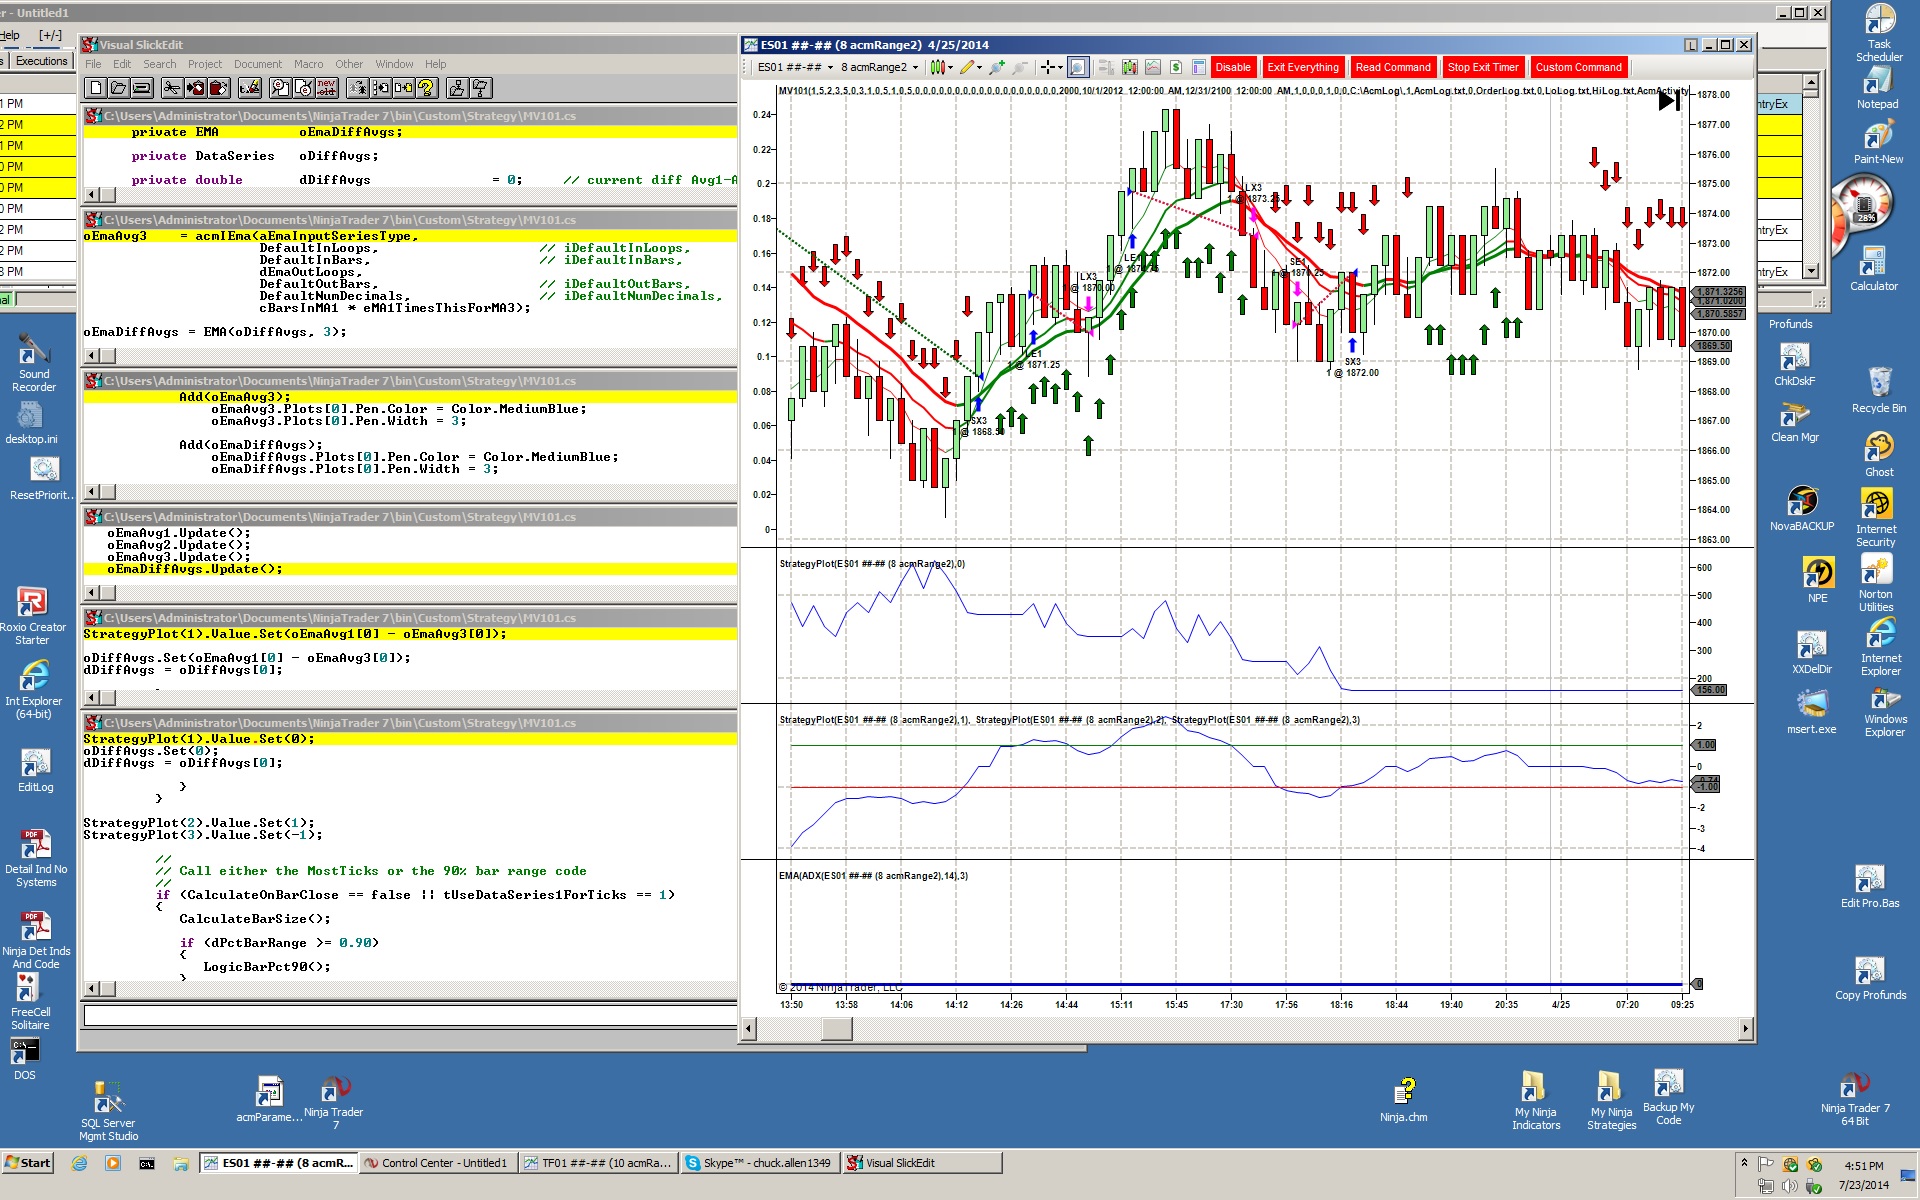Open Skype from the taskbar
1920x1200 pixels.
click(759, 1163)
